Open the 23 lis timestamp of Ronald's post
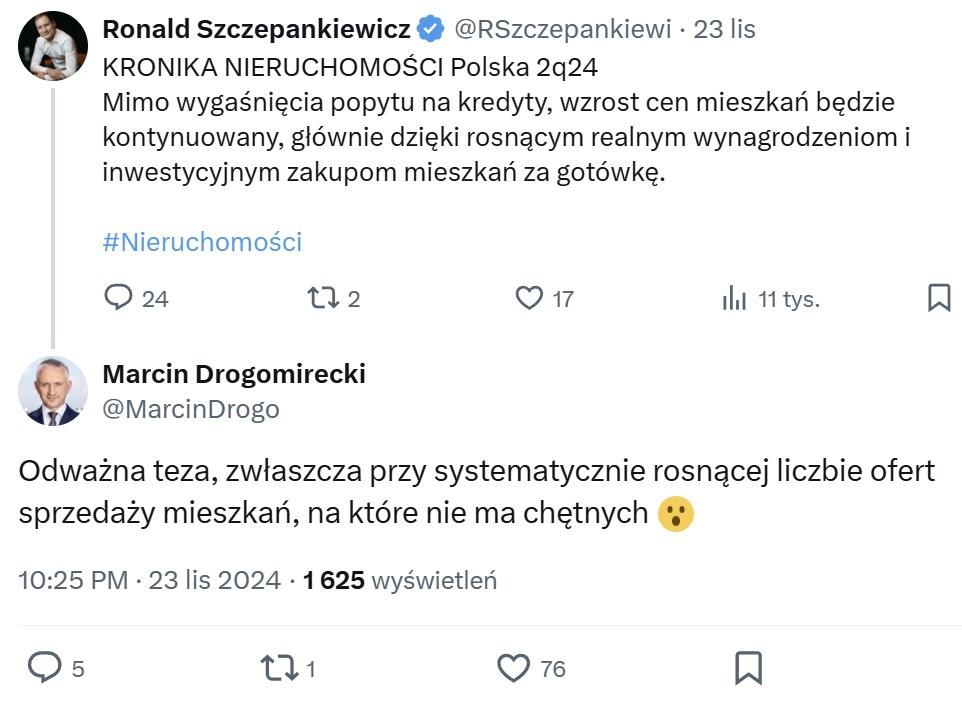Image resolution: width=962 pixels, height=708 pixels. tap(725, 29)
